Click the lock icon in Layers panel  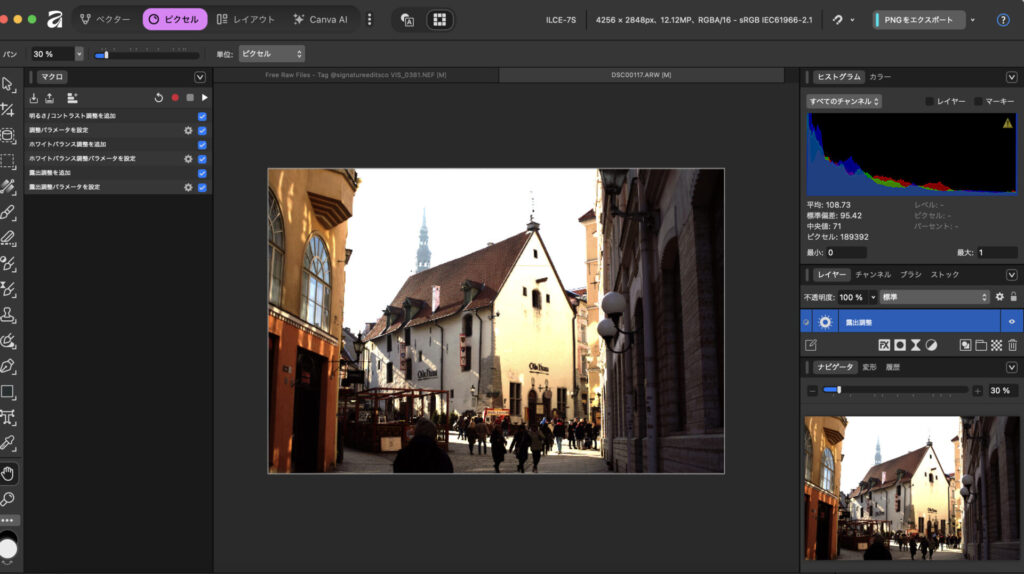pos(1013,297)
